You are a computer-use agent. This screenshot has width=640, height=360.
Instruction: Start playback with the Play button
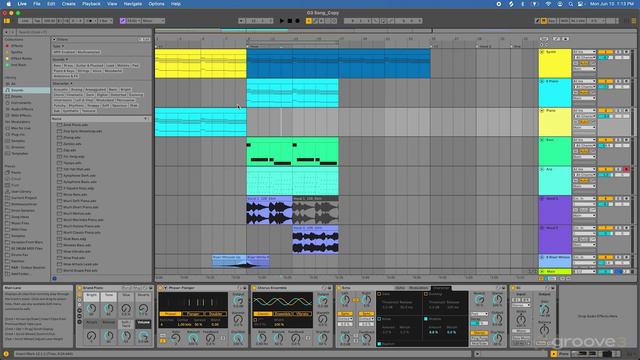coord(282,21)
